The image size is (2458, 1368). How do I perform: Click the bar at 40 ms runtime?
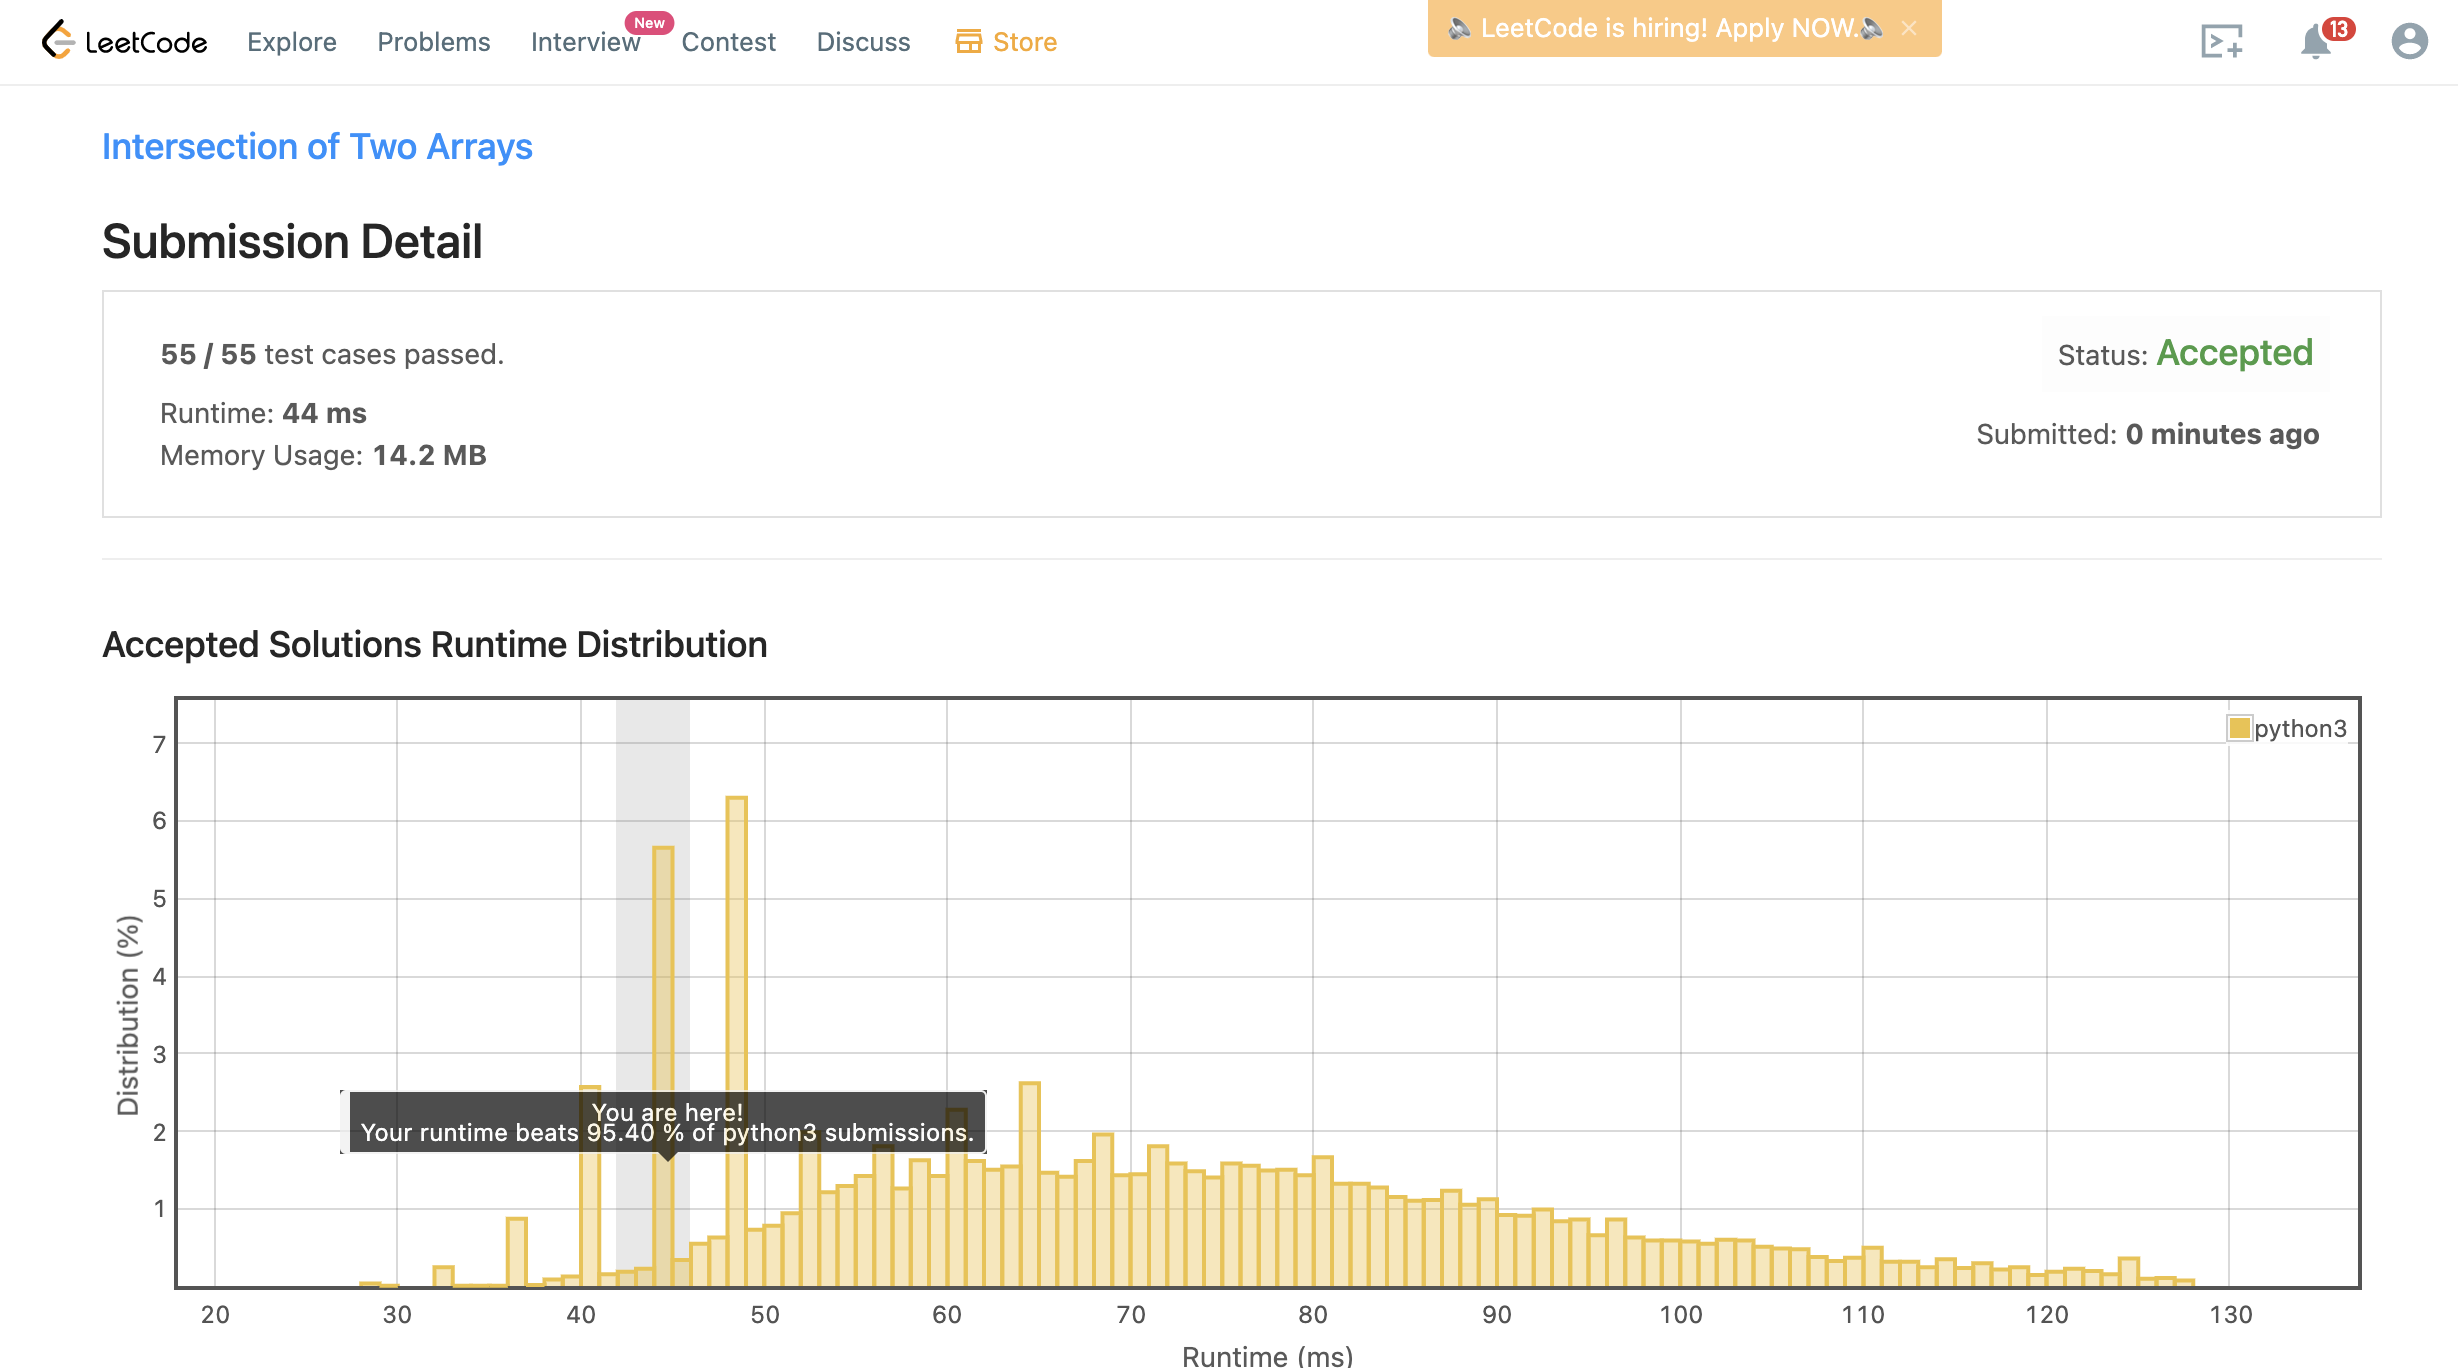tap(590, 1220)
